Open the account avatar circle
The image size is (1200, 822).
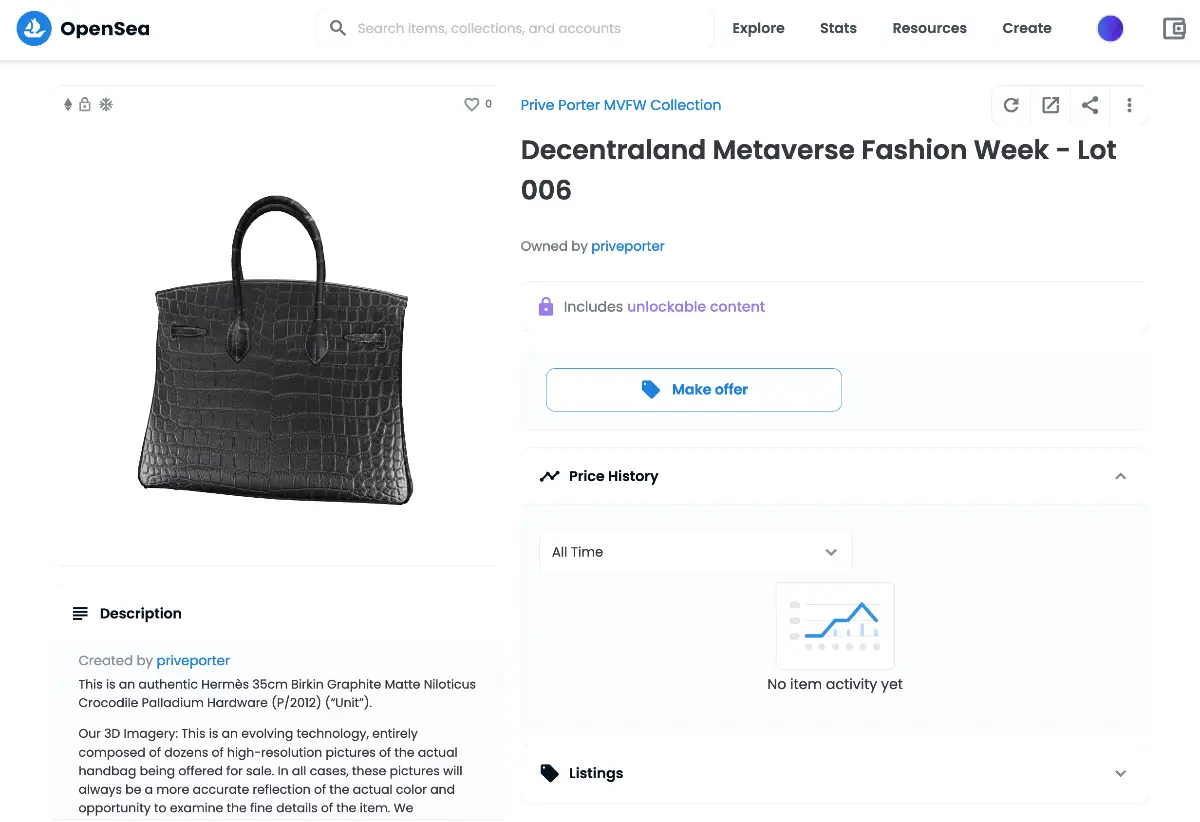(1110, 29)
